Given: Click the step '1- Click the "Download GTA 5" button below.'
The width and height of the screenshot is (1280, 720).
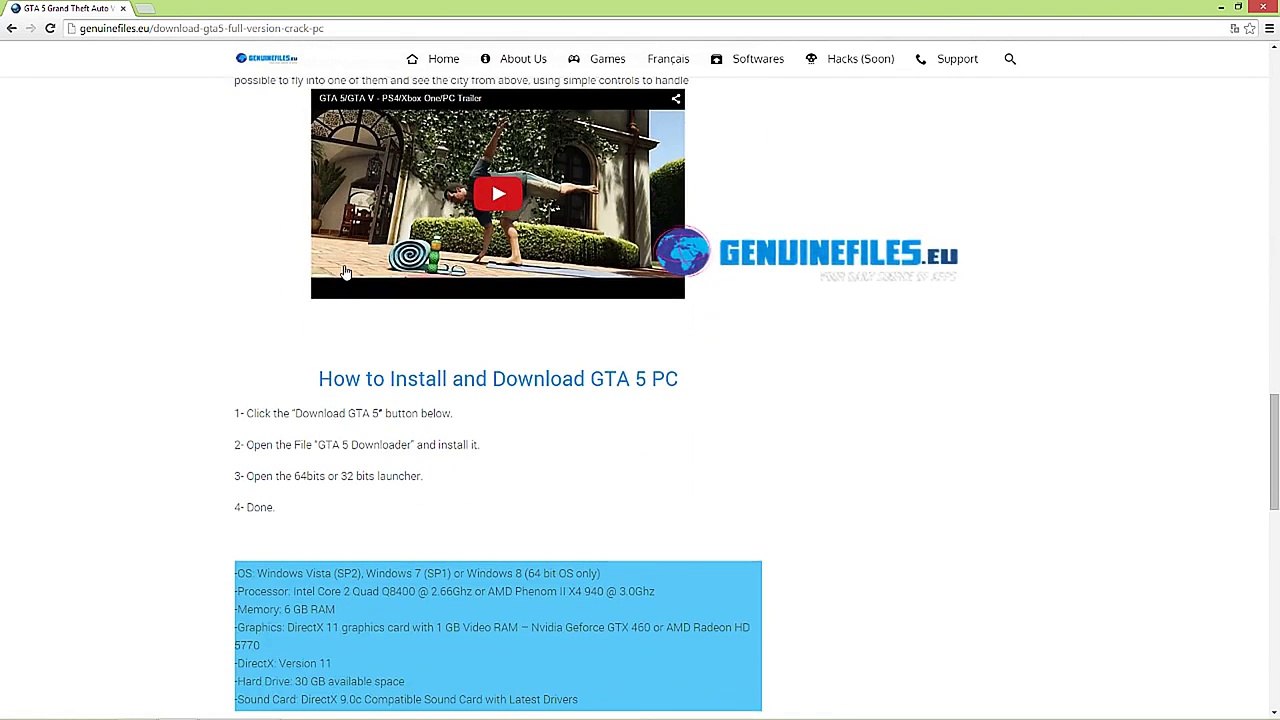Looking at the screenshot, I should click(x=343, y=413).
